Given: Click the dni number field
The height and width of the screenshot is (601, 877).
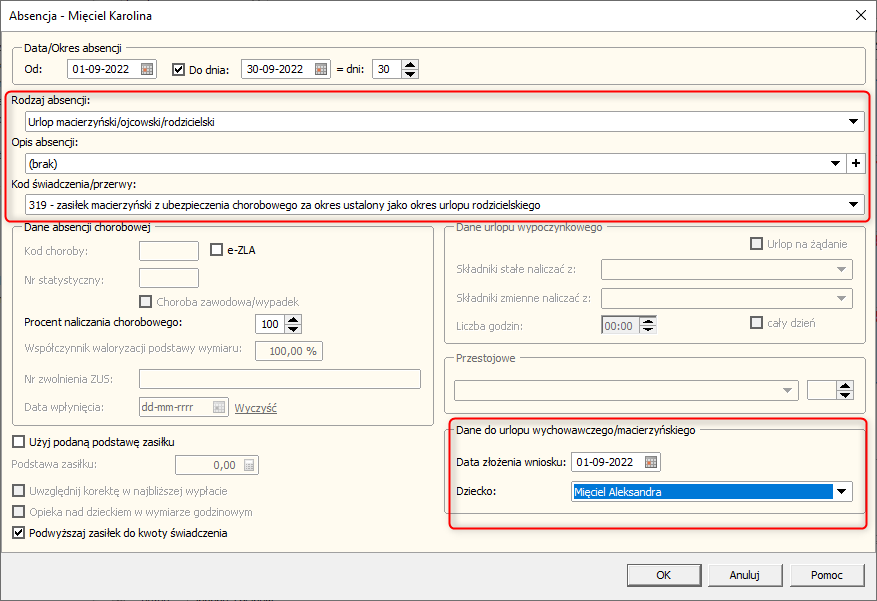Looking at the screenshot, I should coord(387,69).
